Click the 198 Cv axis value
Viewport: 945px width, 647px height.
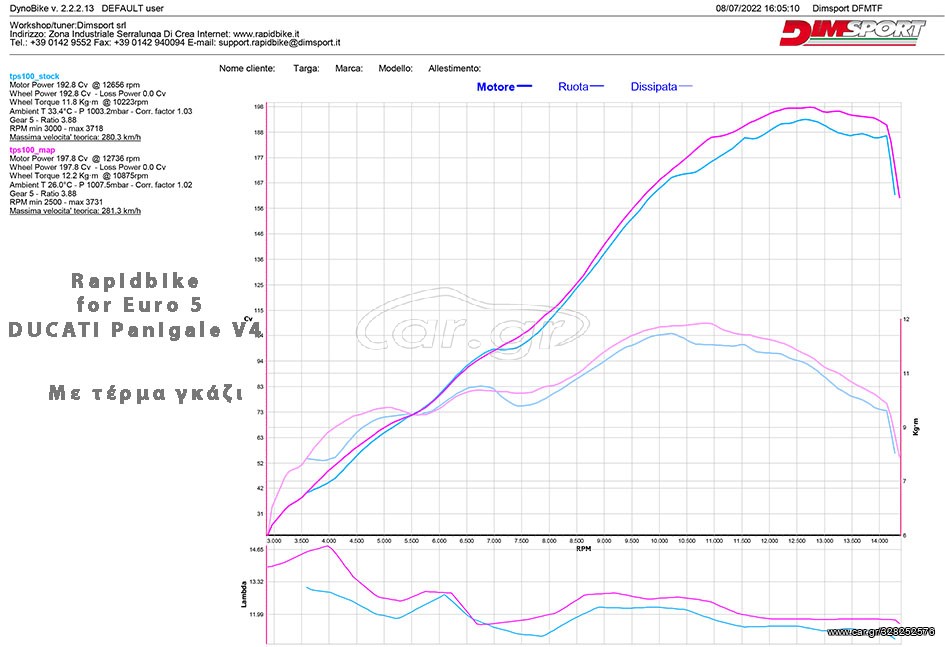pyautogui.click(x=259, y=107)
